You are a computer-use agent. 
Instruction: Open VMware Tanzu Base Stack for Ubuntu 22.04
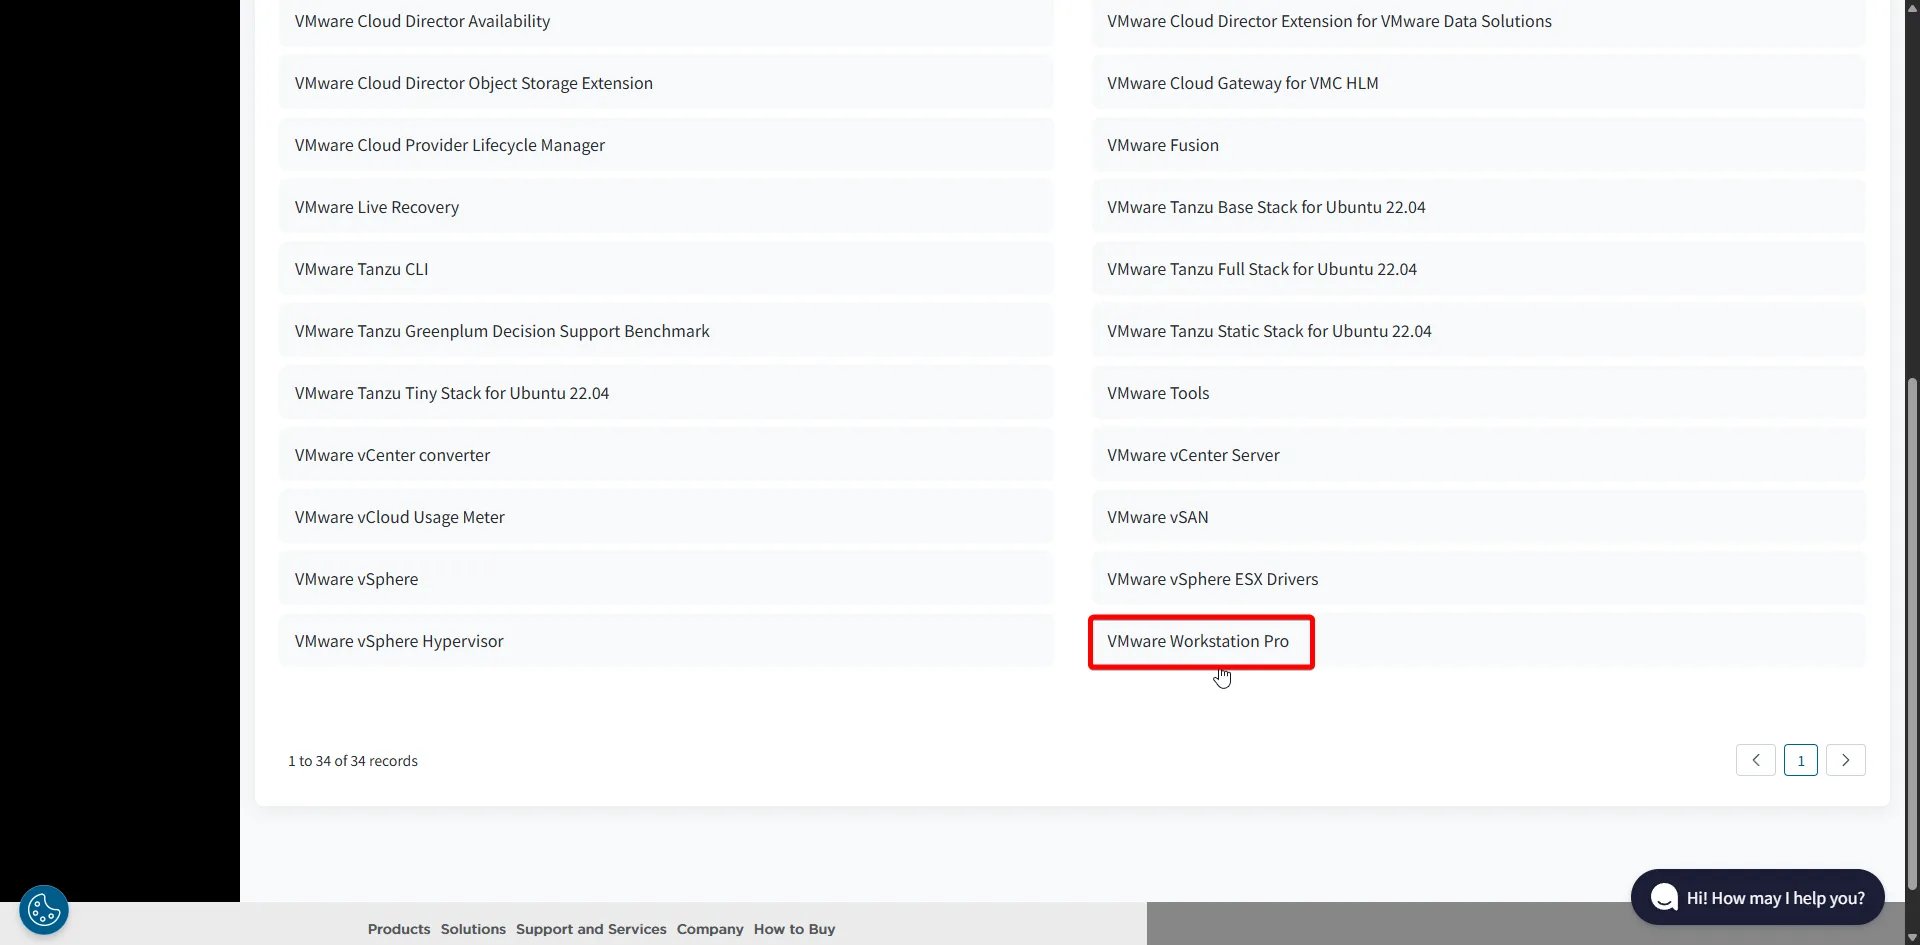(x=1478, y=207)
